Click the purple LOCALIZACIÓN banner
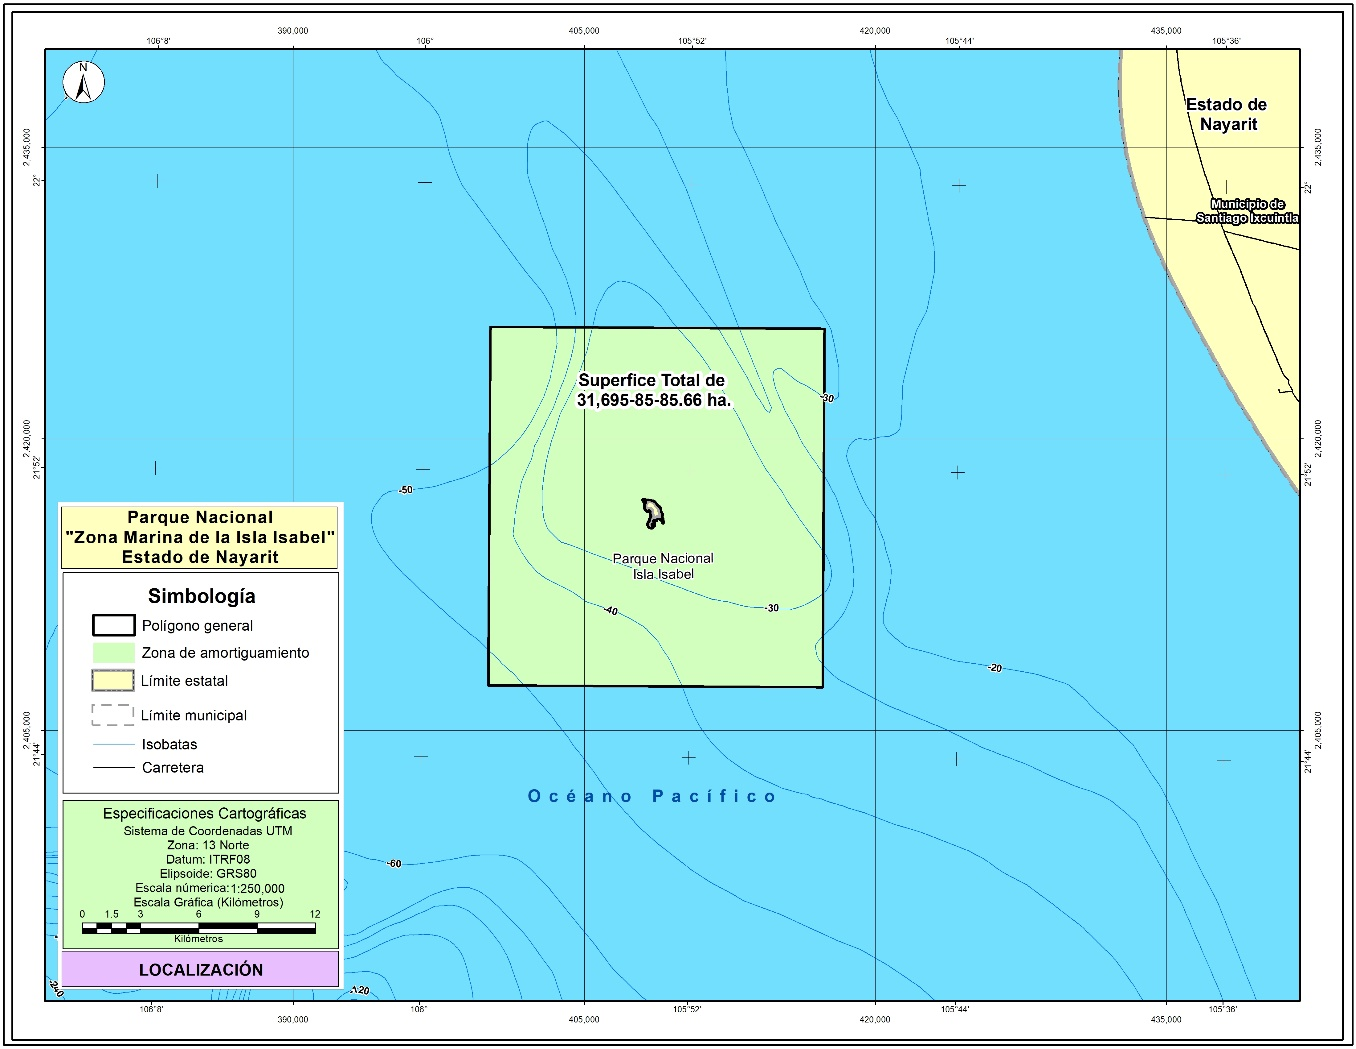The width and height of the screenshot is (1356, 1049). 201,969
